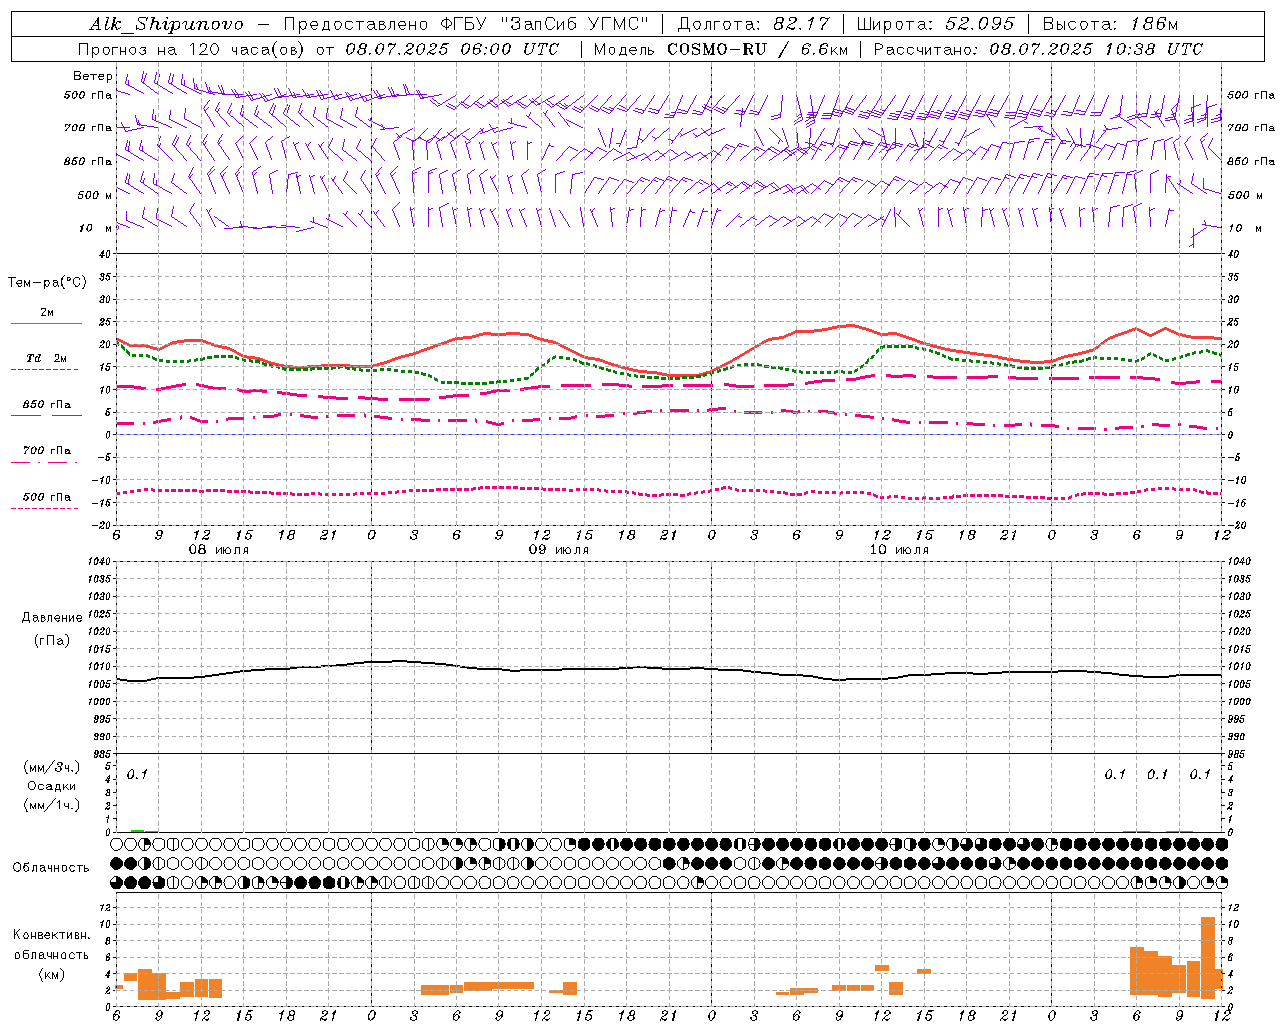Click the 'Тем-ра(°C)' temperature panel label

coord(47,283)
